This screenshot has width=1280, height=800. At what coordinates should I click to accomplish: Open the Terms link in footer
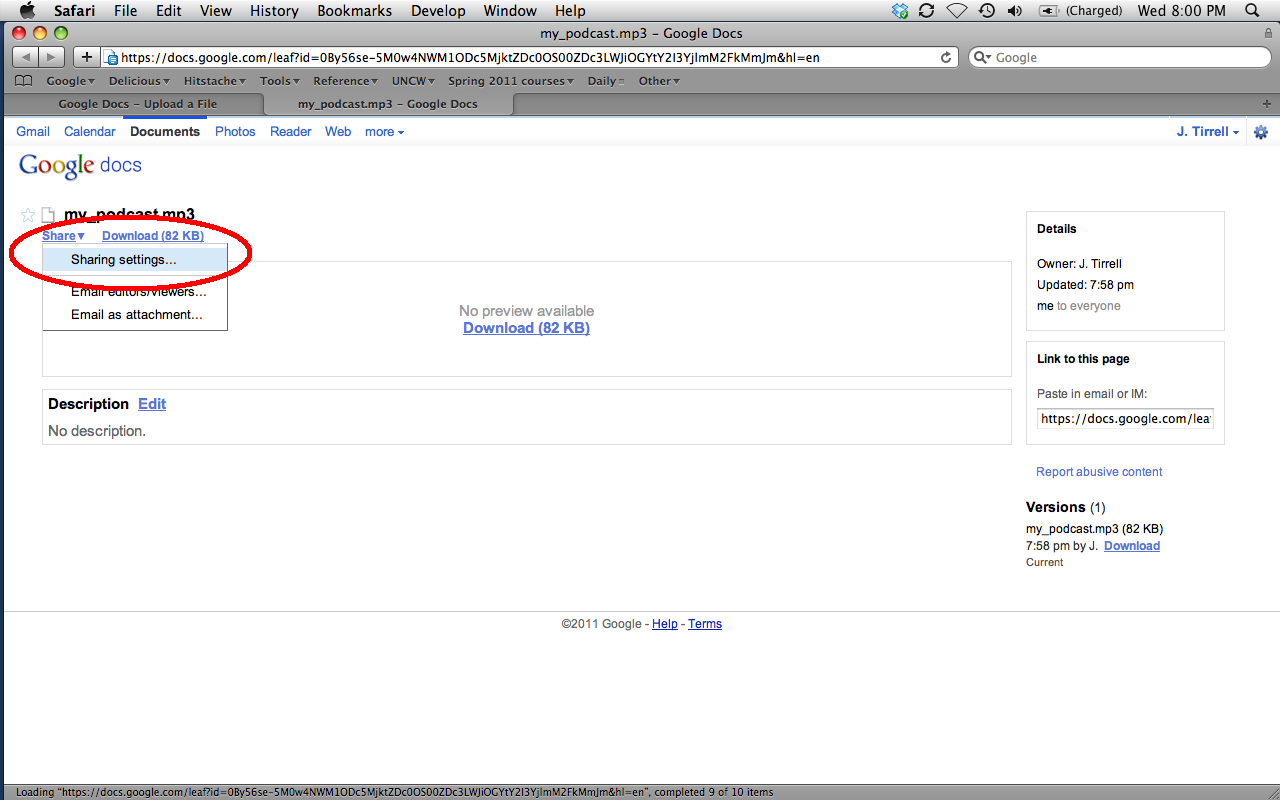tap(705, 624)
